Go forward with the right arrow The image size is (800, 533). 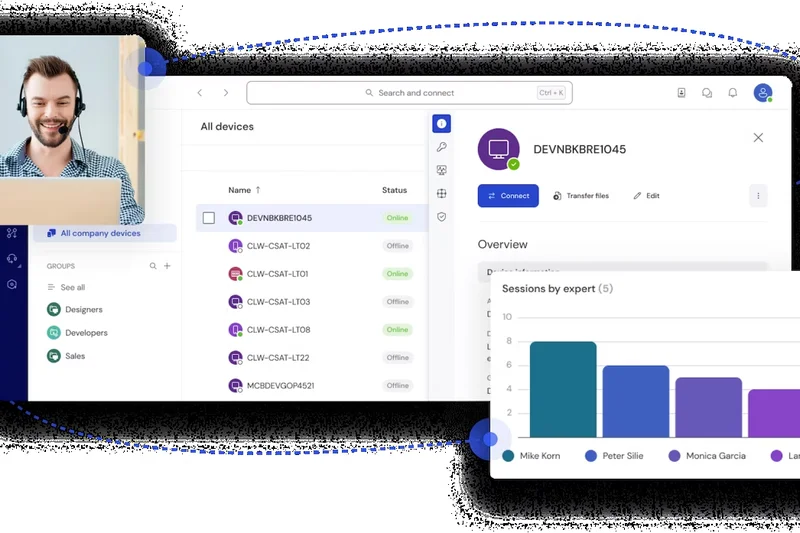click(226, 93)
